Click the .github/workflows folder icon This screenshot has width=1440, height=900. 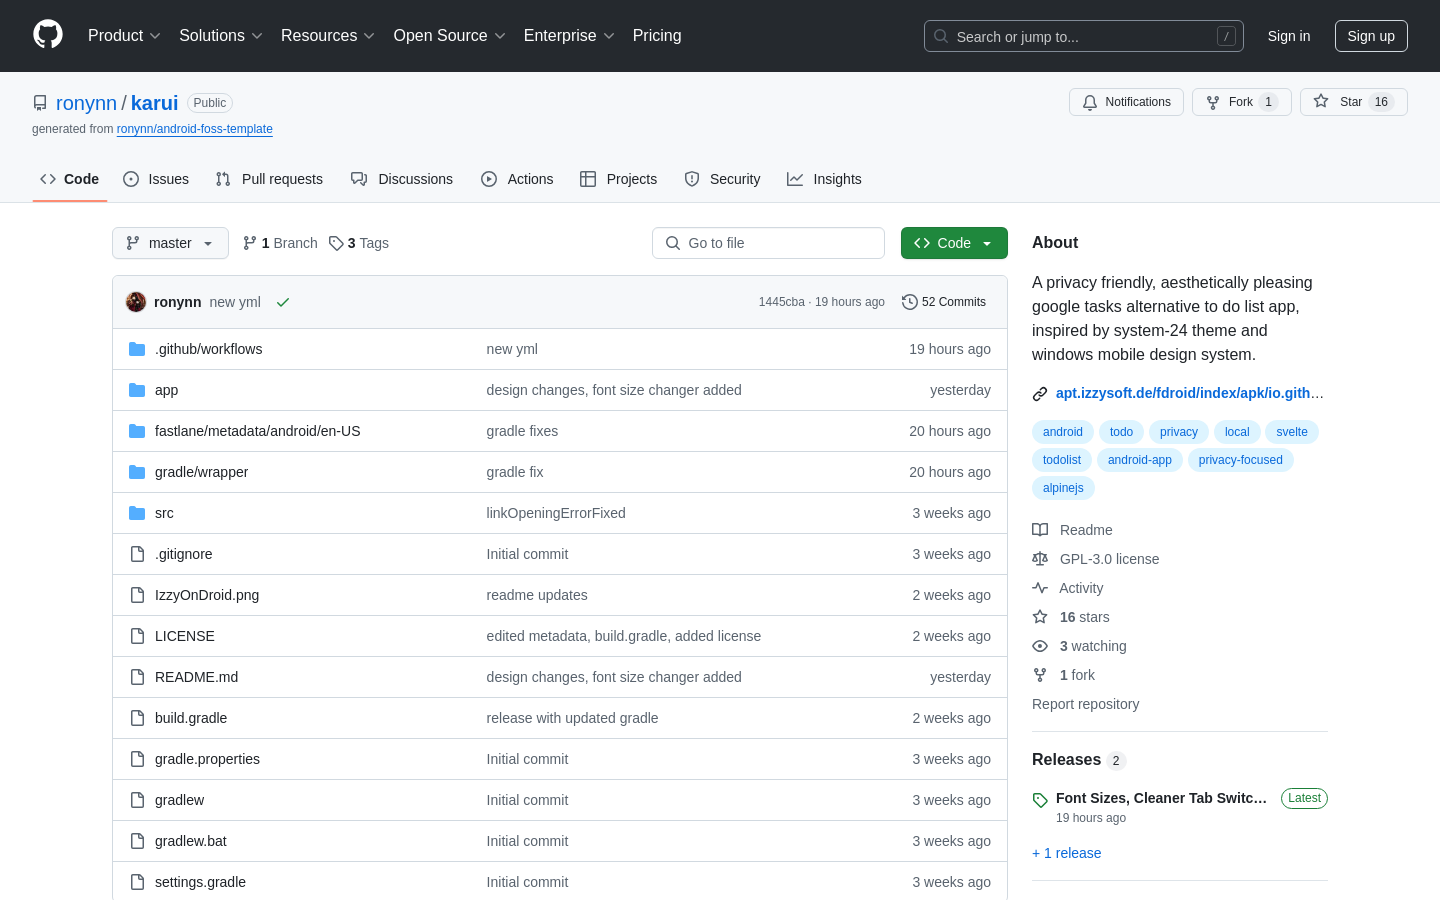(137, 349)
